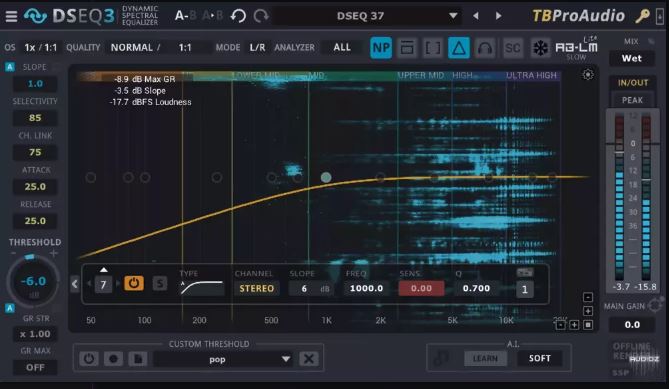Click the snowflake freeze icon
The image size is (669, 389).
coord(540,48)
